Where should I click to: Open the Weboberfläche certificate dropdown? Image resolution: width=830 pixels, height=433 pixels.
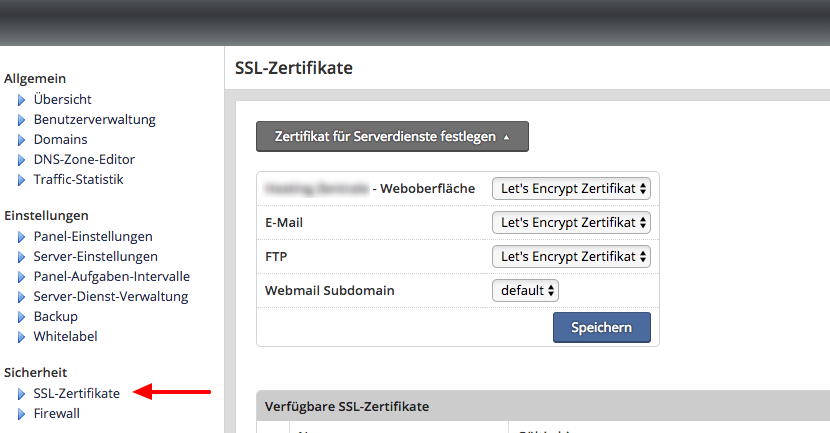point(571,188)
